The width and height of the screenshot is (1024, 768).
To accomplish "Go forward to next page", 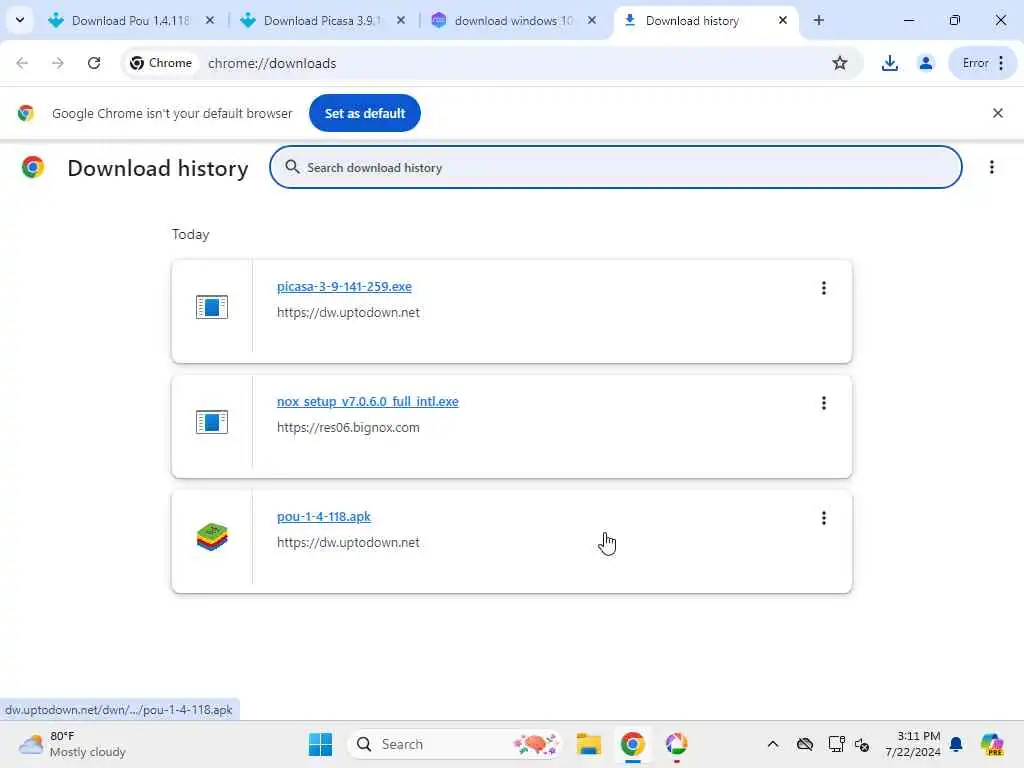I will pos(58,63).
